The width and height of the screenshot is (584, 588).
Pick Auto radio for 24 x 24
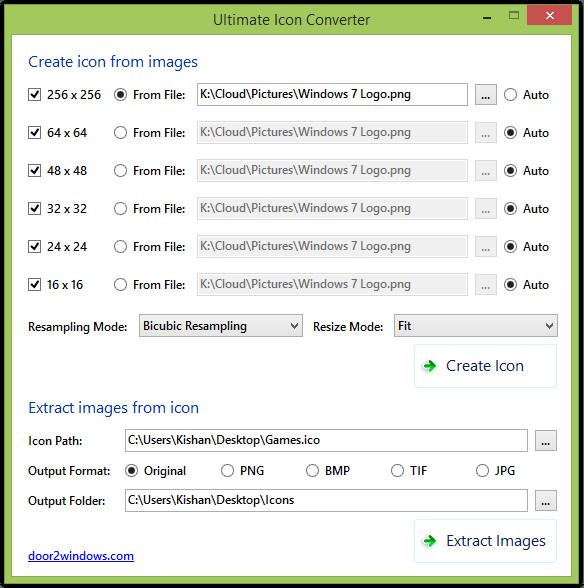510,246
